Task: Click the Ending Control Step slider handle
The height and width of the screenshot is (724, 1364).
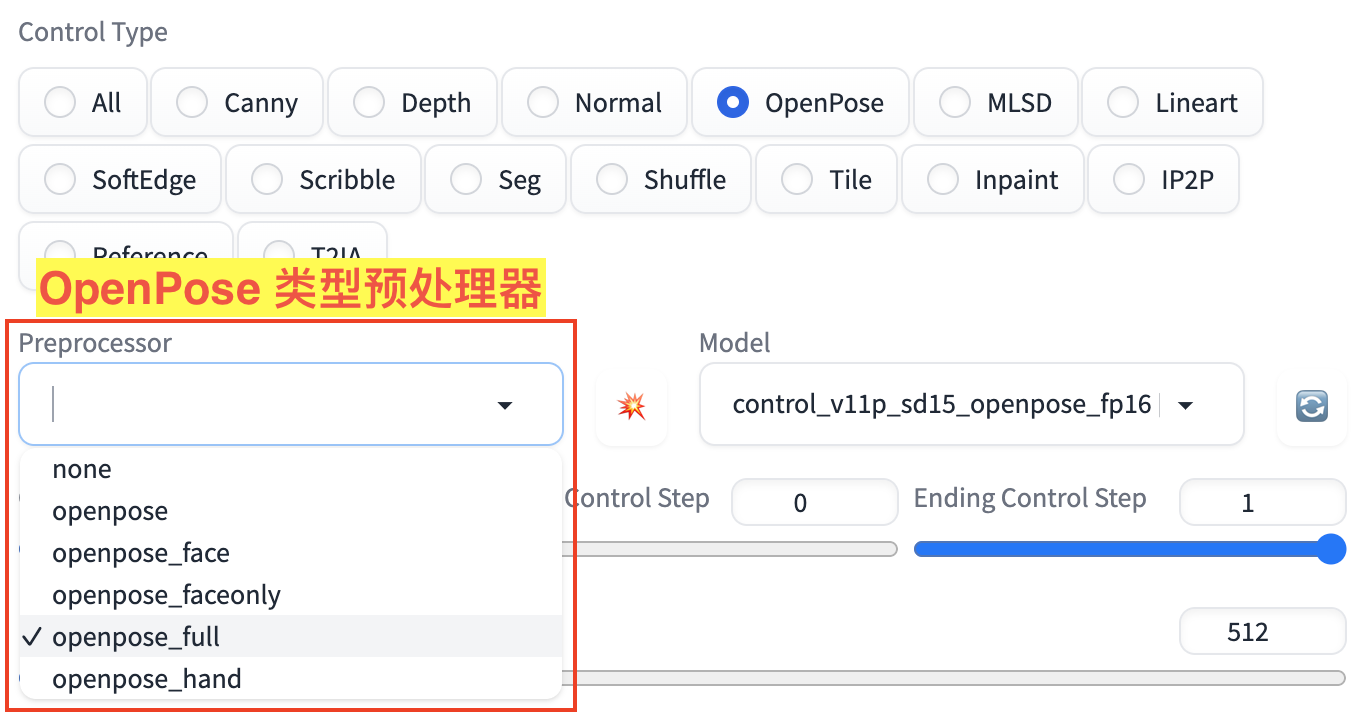Action: [1330, 549]
